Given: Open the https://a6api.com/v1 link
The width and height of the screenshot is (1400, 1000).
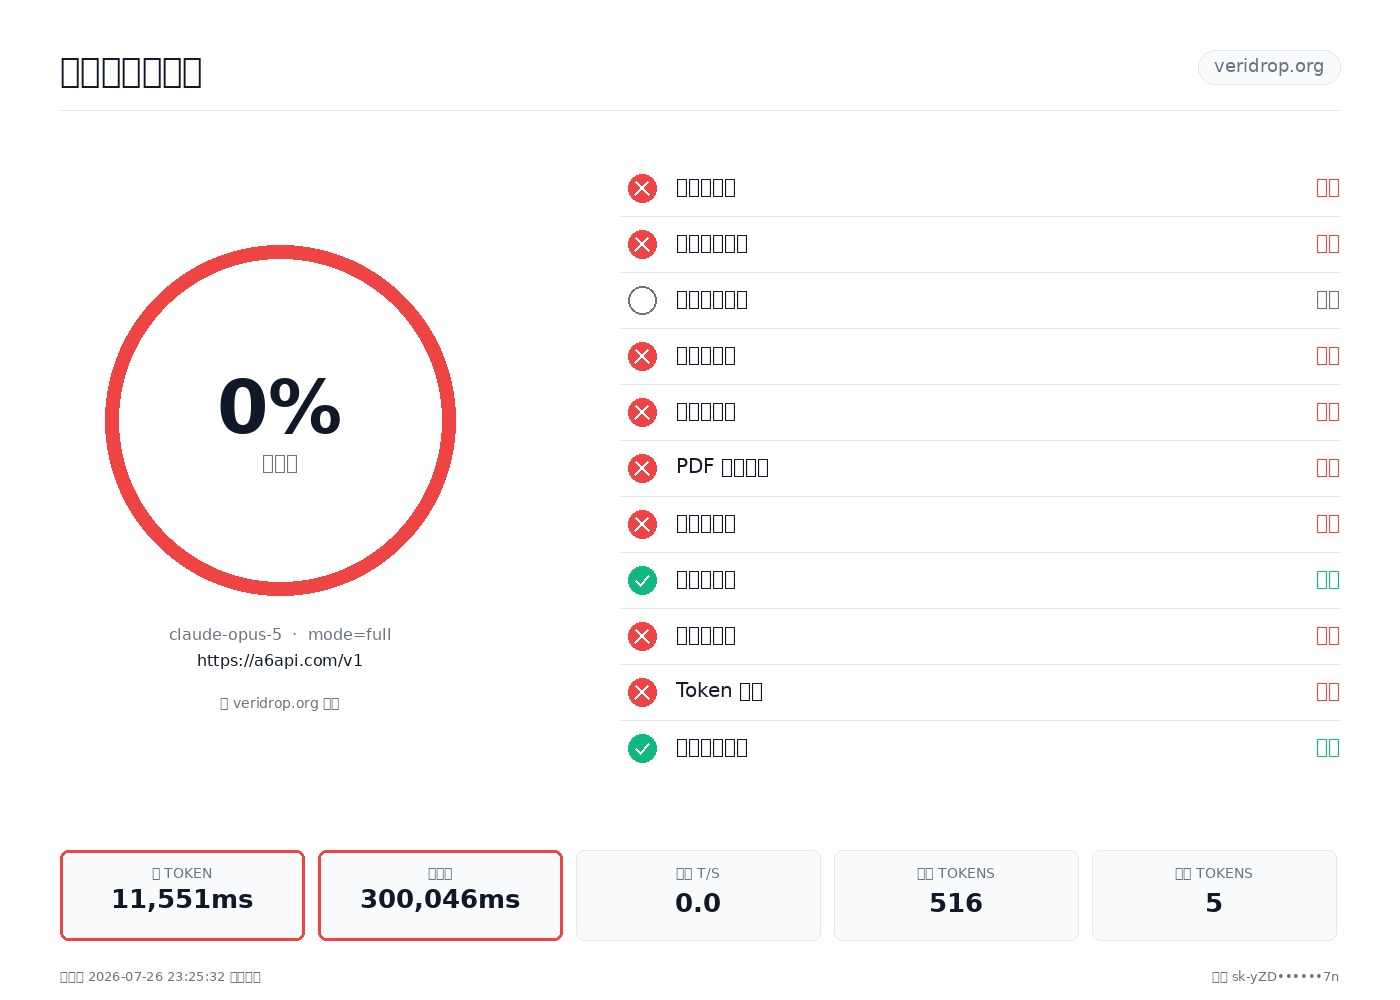Looking at the screenshot, I should coord(280,660).
